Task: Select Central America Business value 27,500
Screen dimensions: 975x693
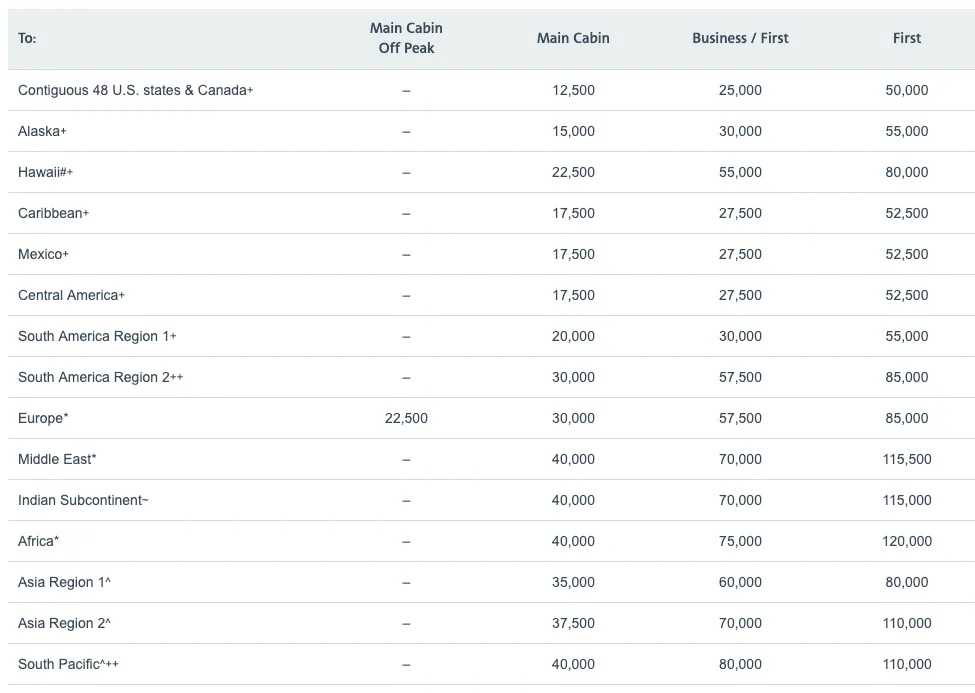Action: click(x=740, y=295)
